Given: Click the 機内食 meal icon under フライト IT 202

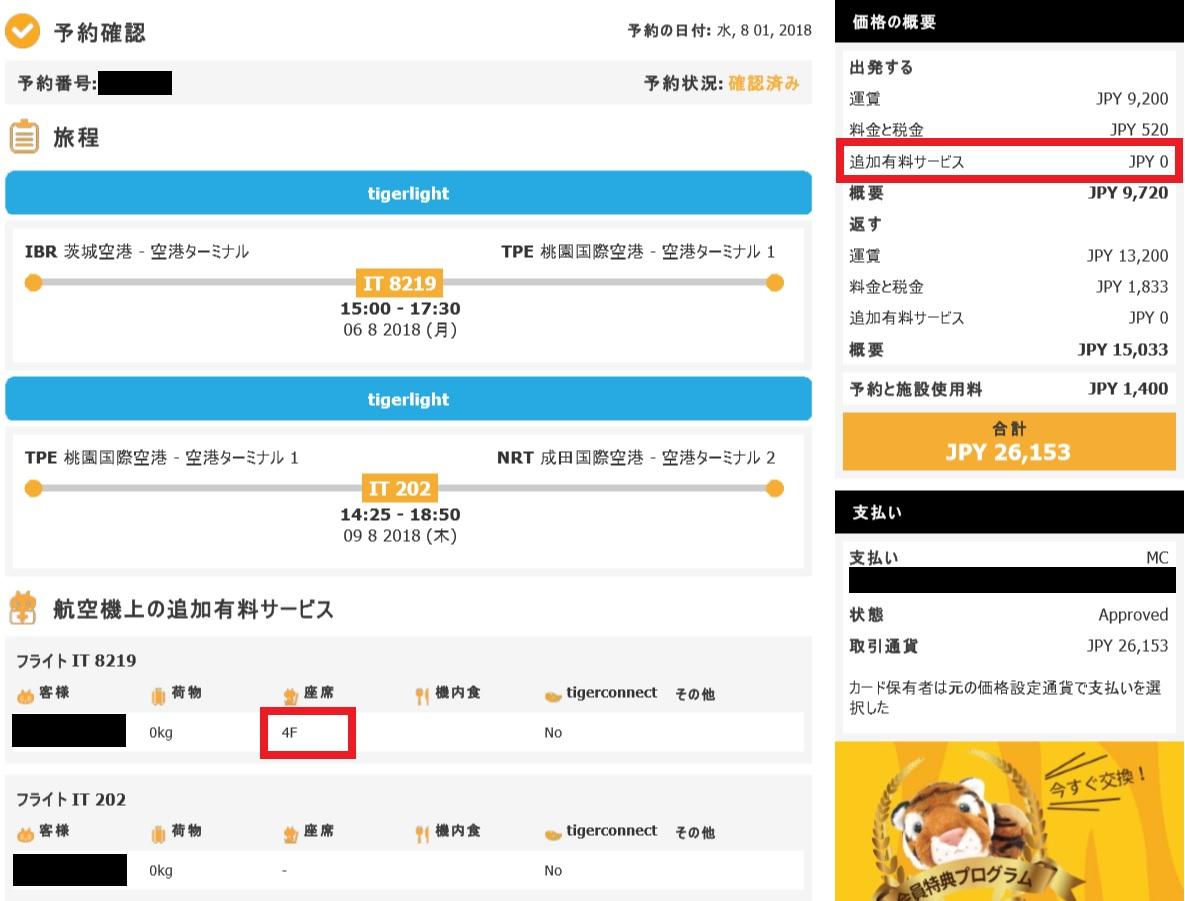Looking at the screenshot, I should 422,832.
